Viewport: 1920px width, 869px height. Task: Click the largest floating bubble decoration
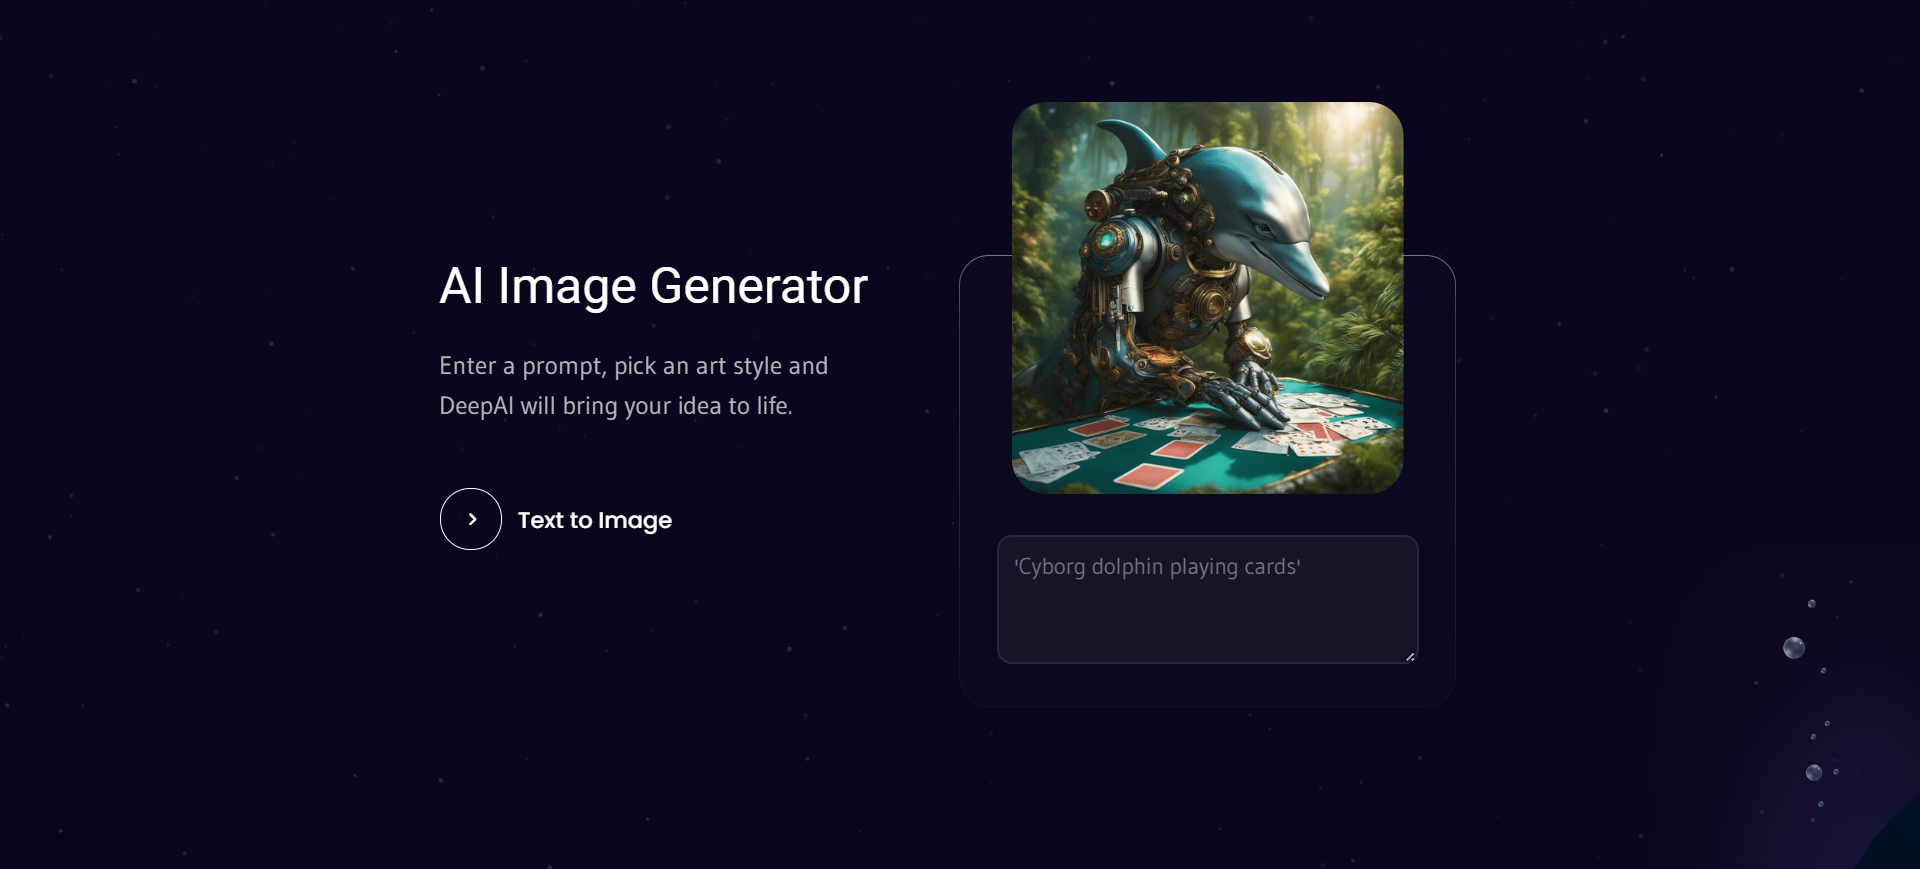[1794, 648]
